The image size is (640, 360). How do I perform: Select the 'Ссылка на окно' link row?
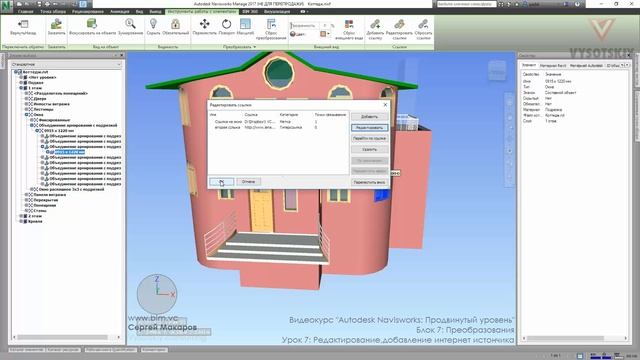point(278,122)
